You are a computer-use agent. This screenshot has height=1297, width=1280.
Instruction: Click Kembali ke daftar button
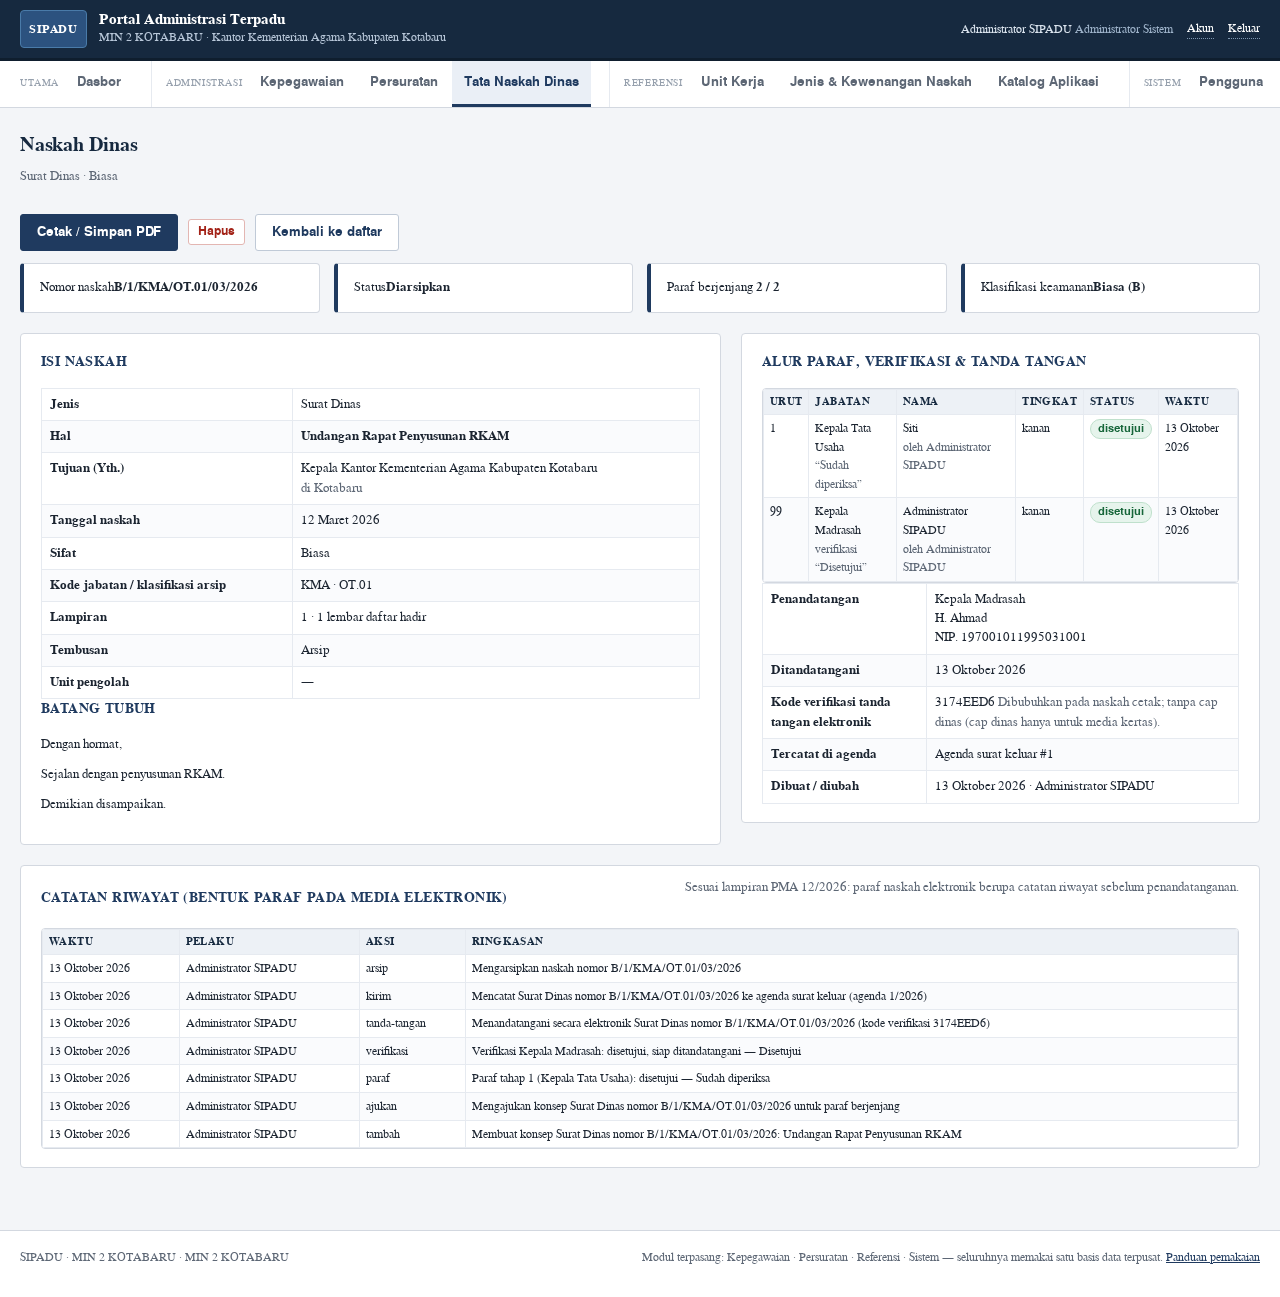pos(327,232)
